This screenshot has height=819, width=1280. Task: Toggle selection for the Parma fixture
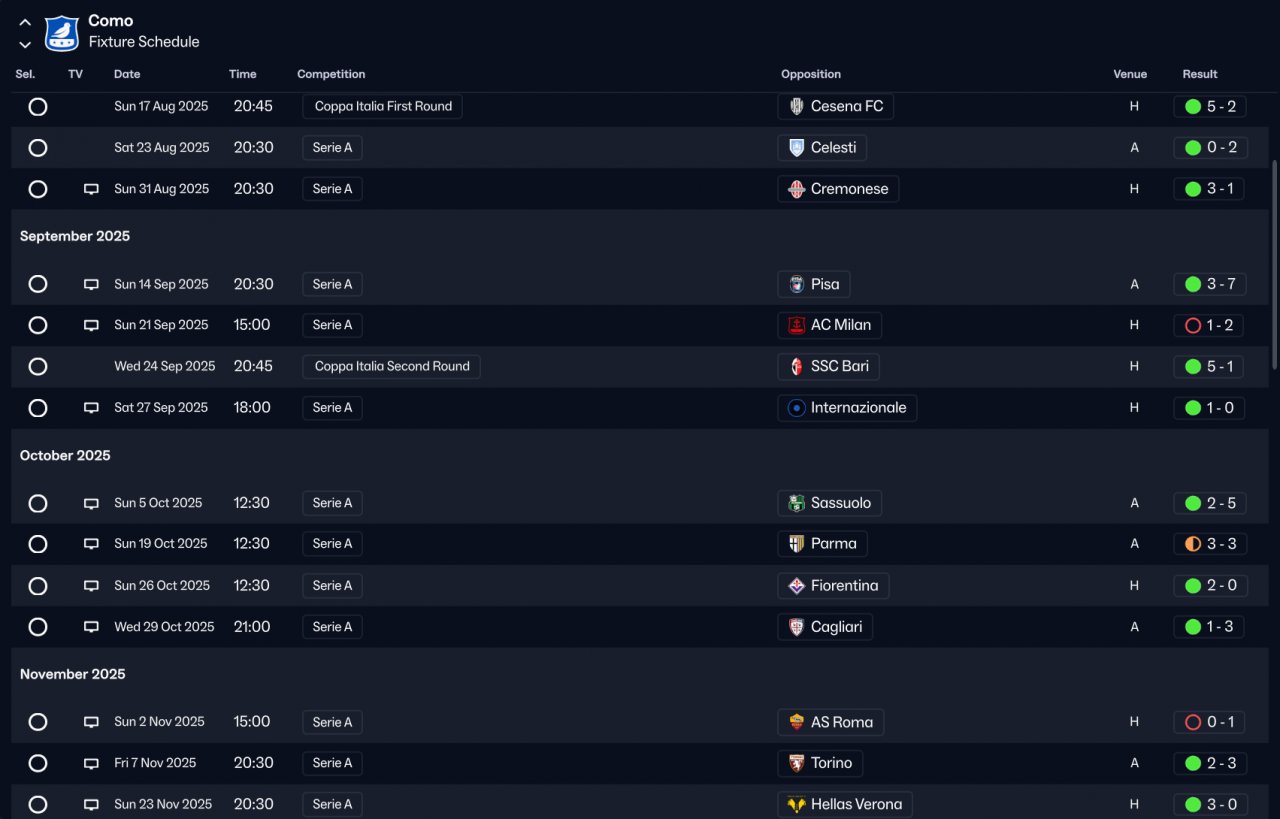pyautogui.click(x=38, y=544)
